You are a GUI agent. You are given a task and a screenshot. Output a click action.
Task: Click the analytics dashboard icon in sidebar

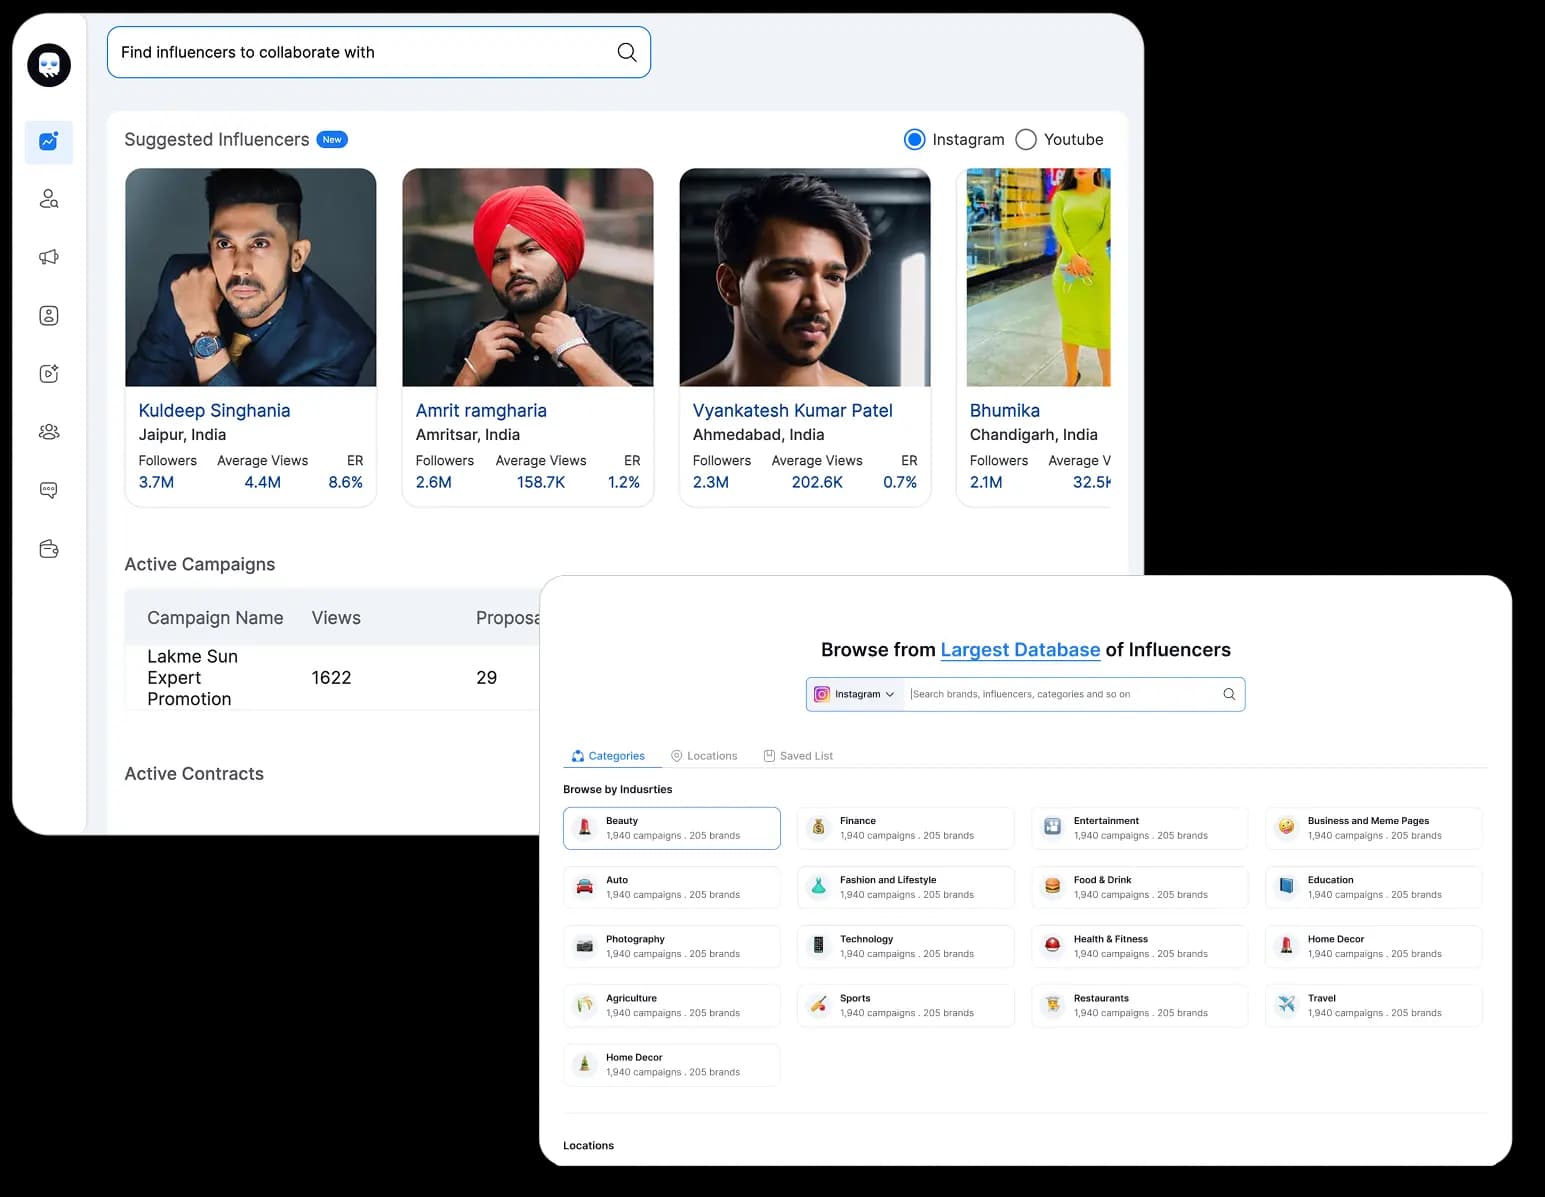point(48,142)
